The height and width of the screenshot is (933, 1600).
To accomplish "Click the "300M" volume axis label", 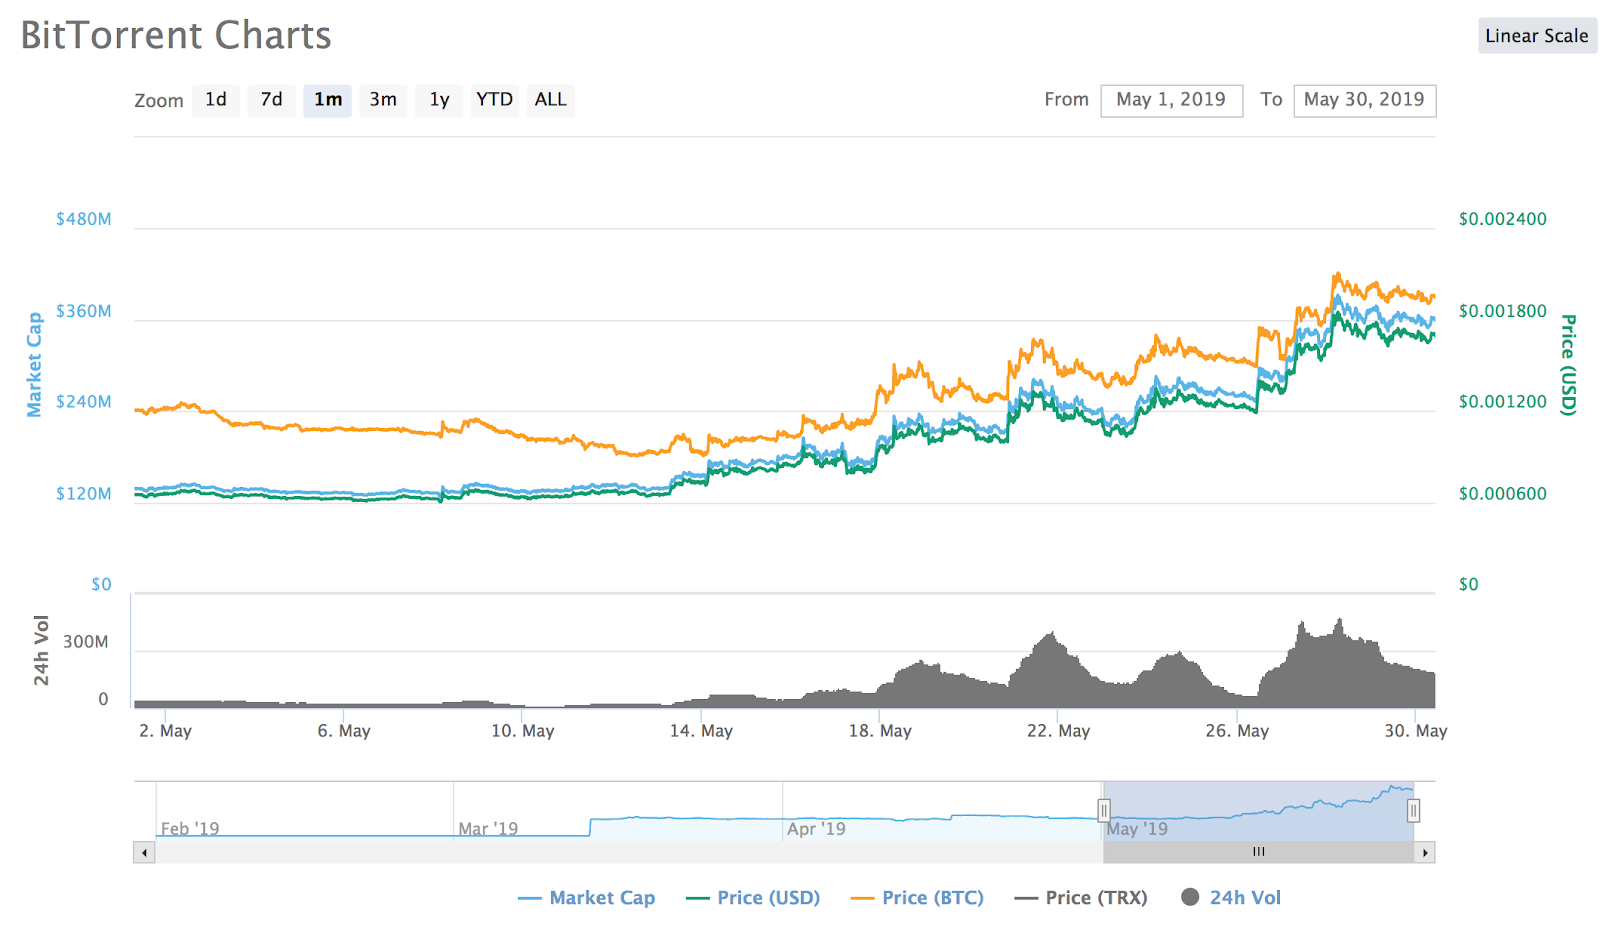I will point(86,642).
